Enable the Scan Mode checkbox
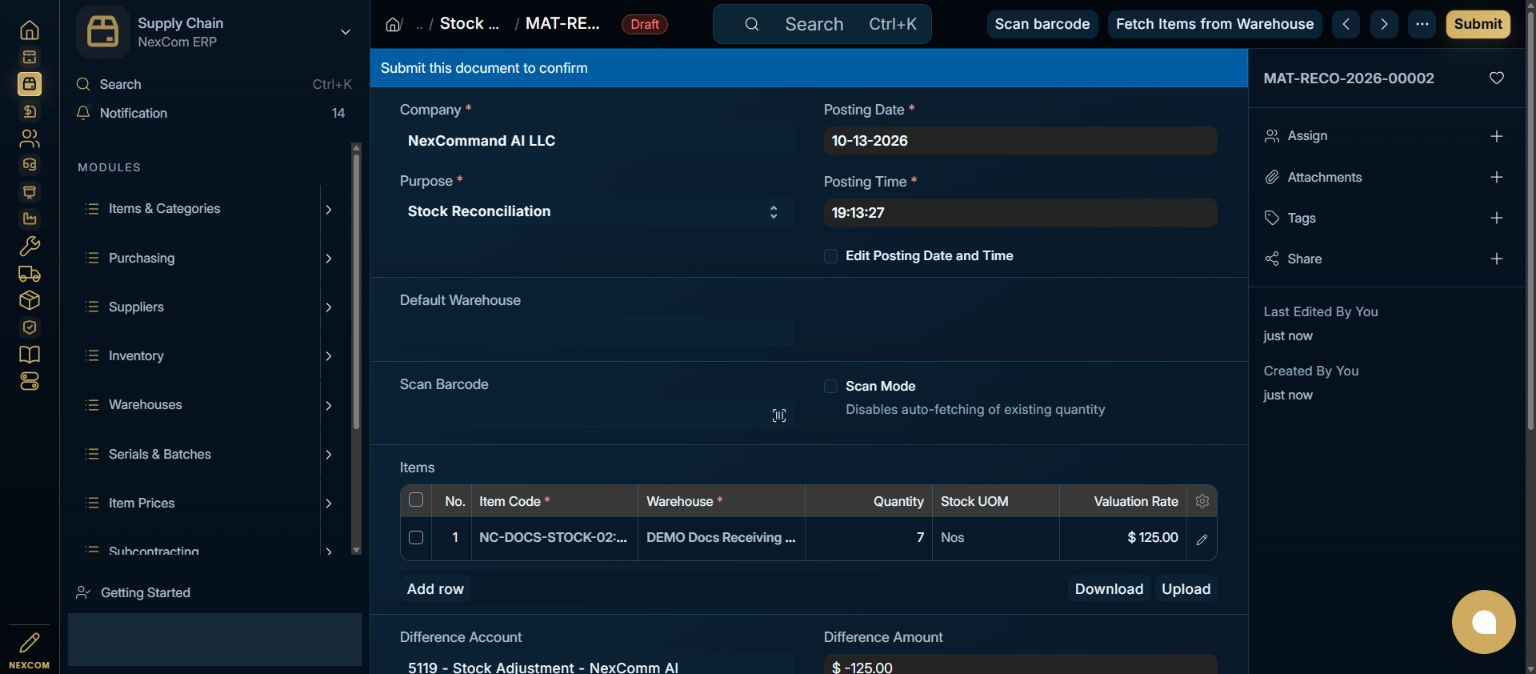Viewport: 1536px width, 674px height. [831, 386]
